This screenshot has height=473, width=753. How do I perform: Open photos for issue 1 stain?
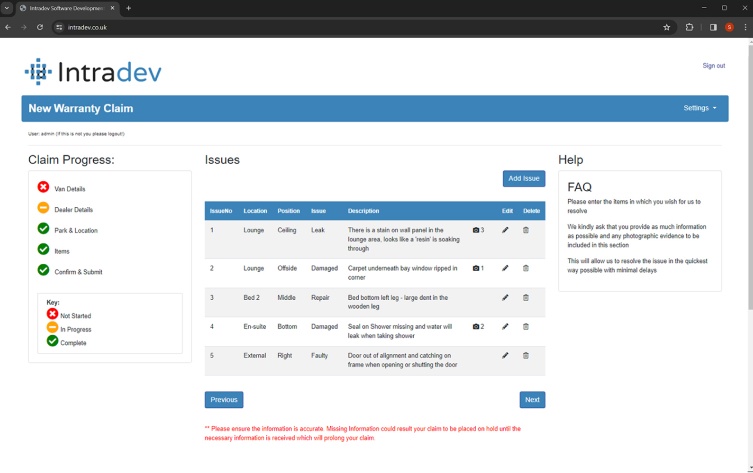coord(478,230)
